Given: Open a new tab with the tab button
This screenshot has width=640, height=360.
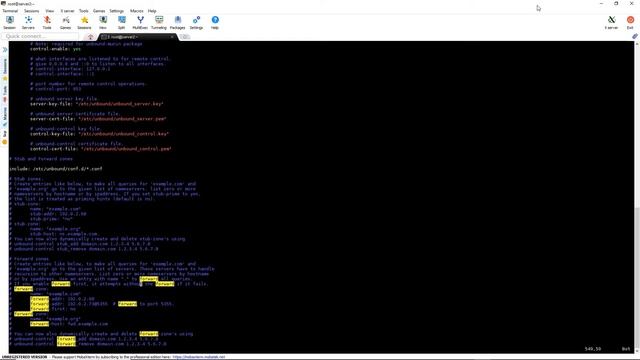Looking at the screenshot, I should [x=185, y=37].
